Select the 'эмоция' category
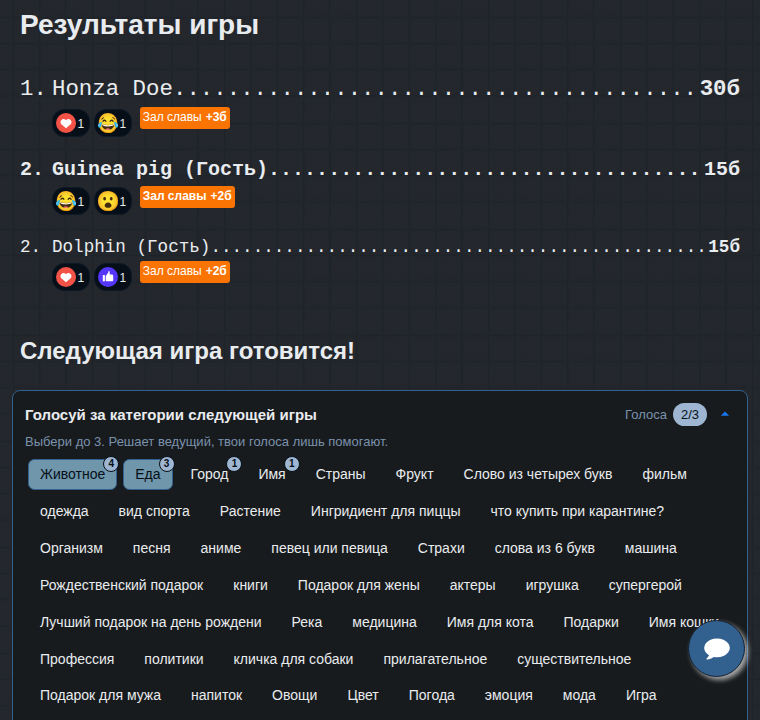760x720 pixels. click(x=508, y=695)
